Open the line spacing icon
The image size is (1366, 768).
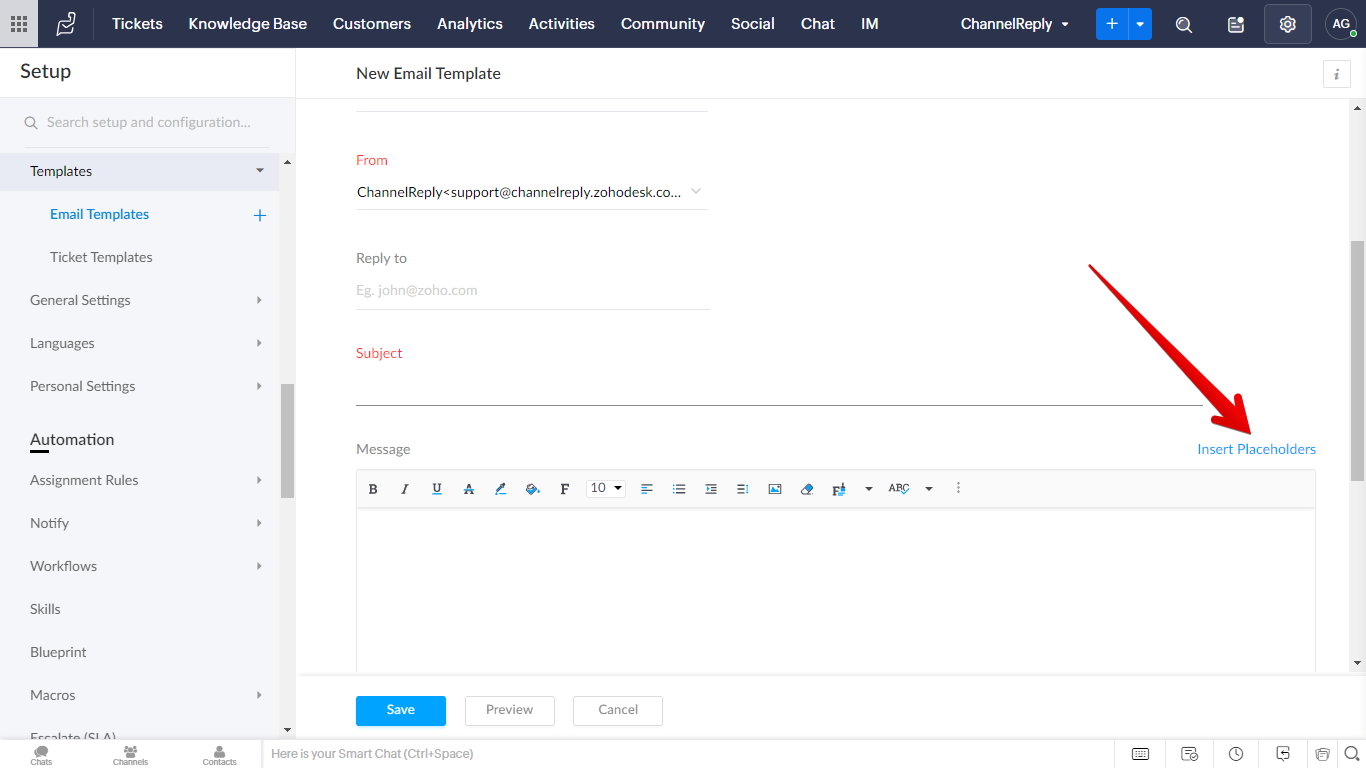(743, 489)
